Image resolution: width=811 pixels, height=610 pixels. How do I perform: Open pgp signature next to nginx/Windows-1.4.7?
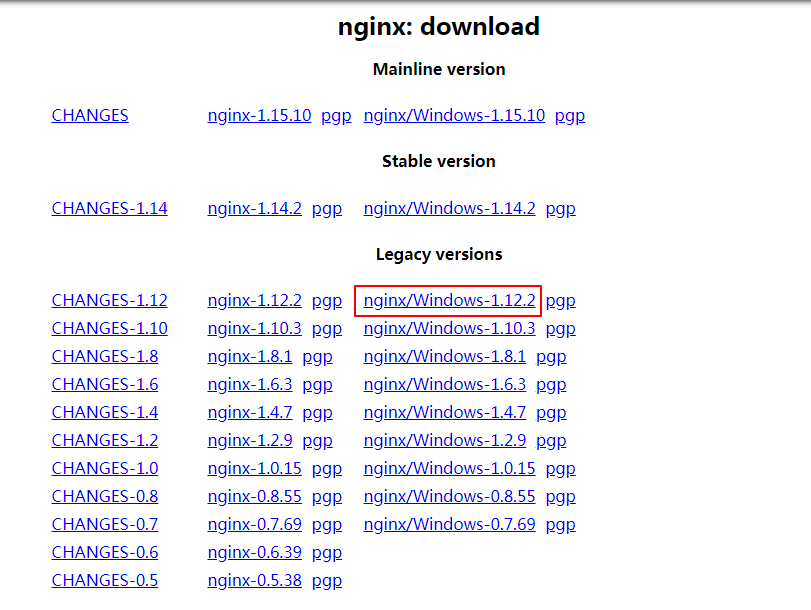pyautogui.click(x=551, y=413)
